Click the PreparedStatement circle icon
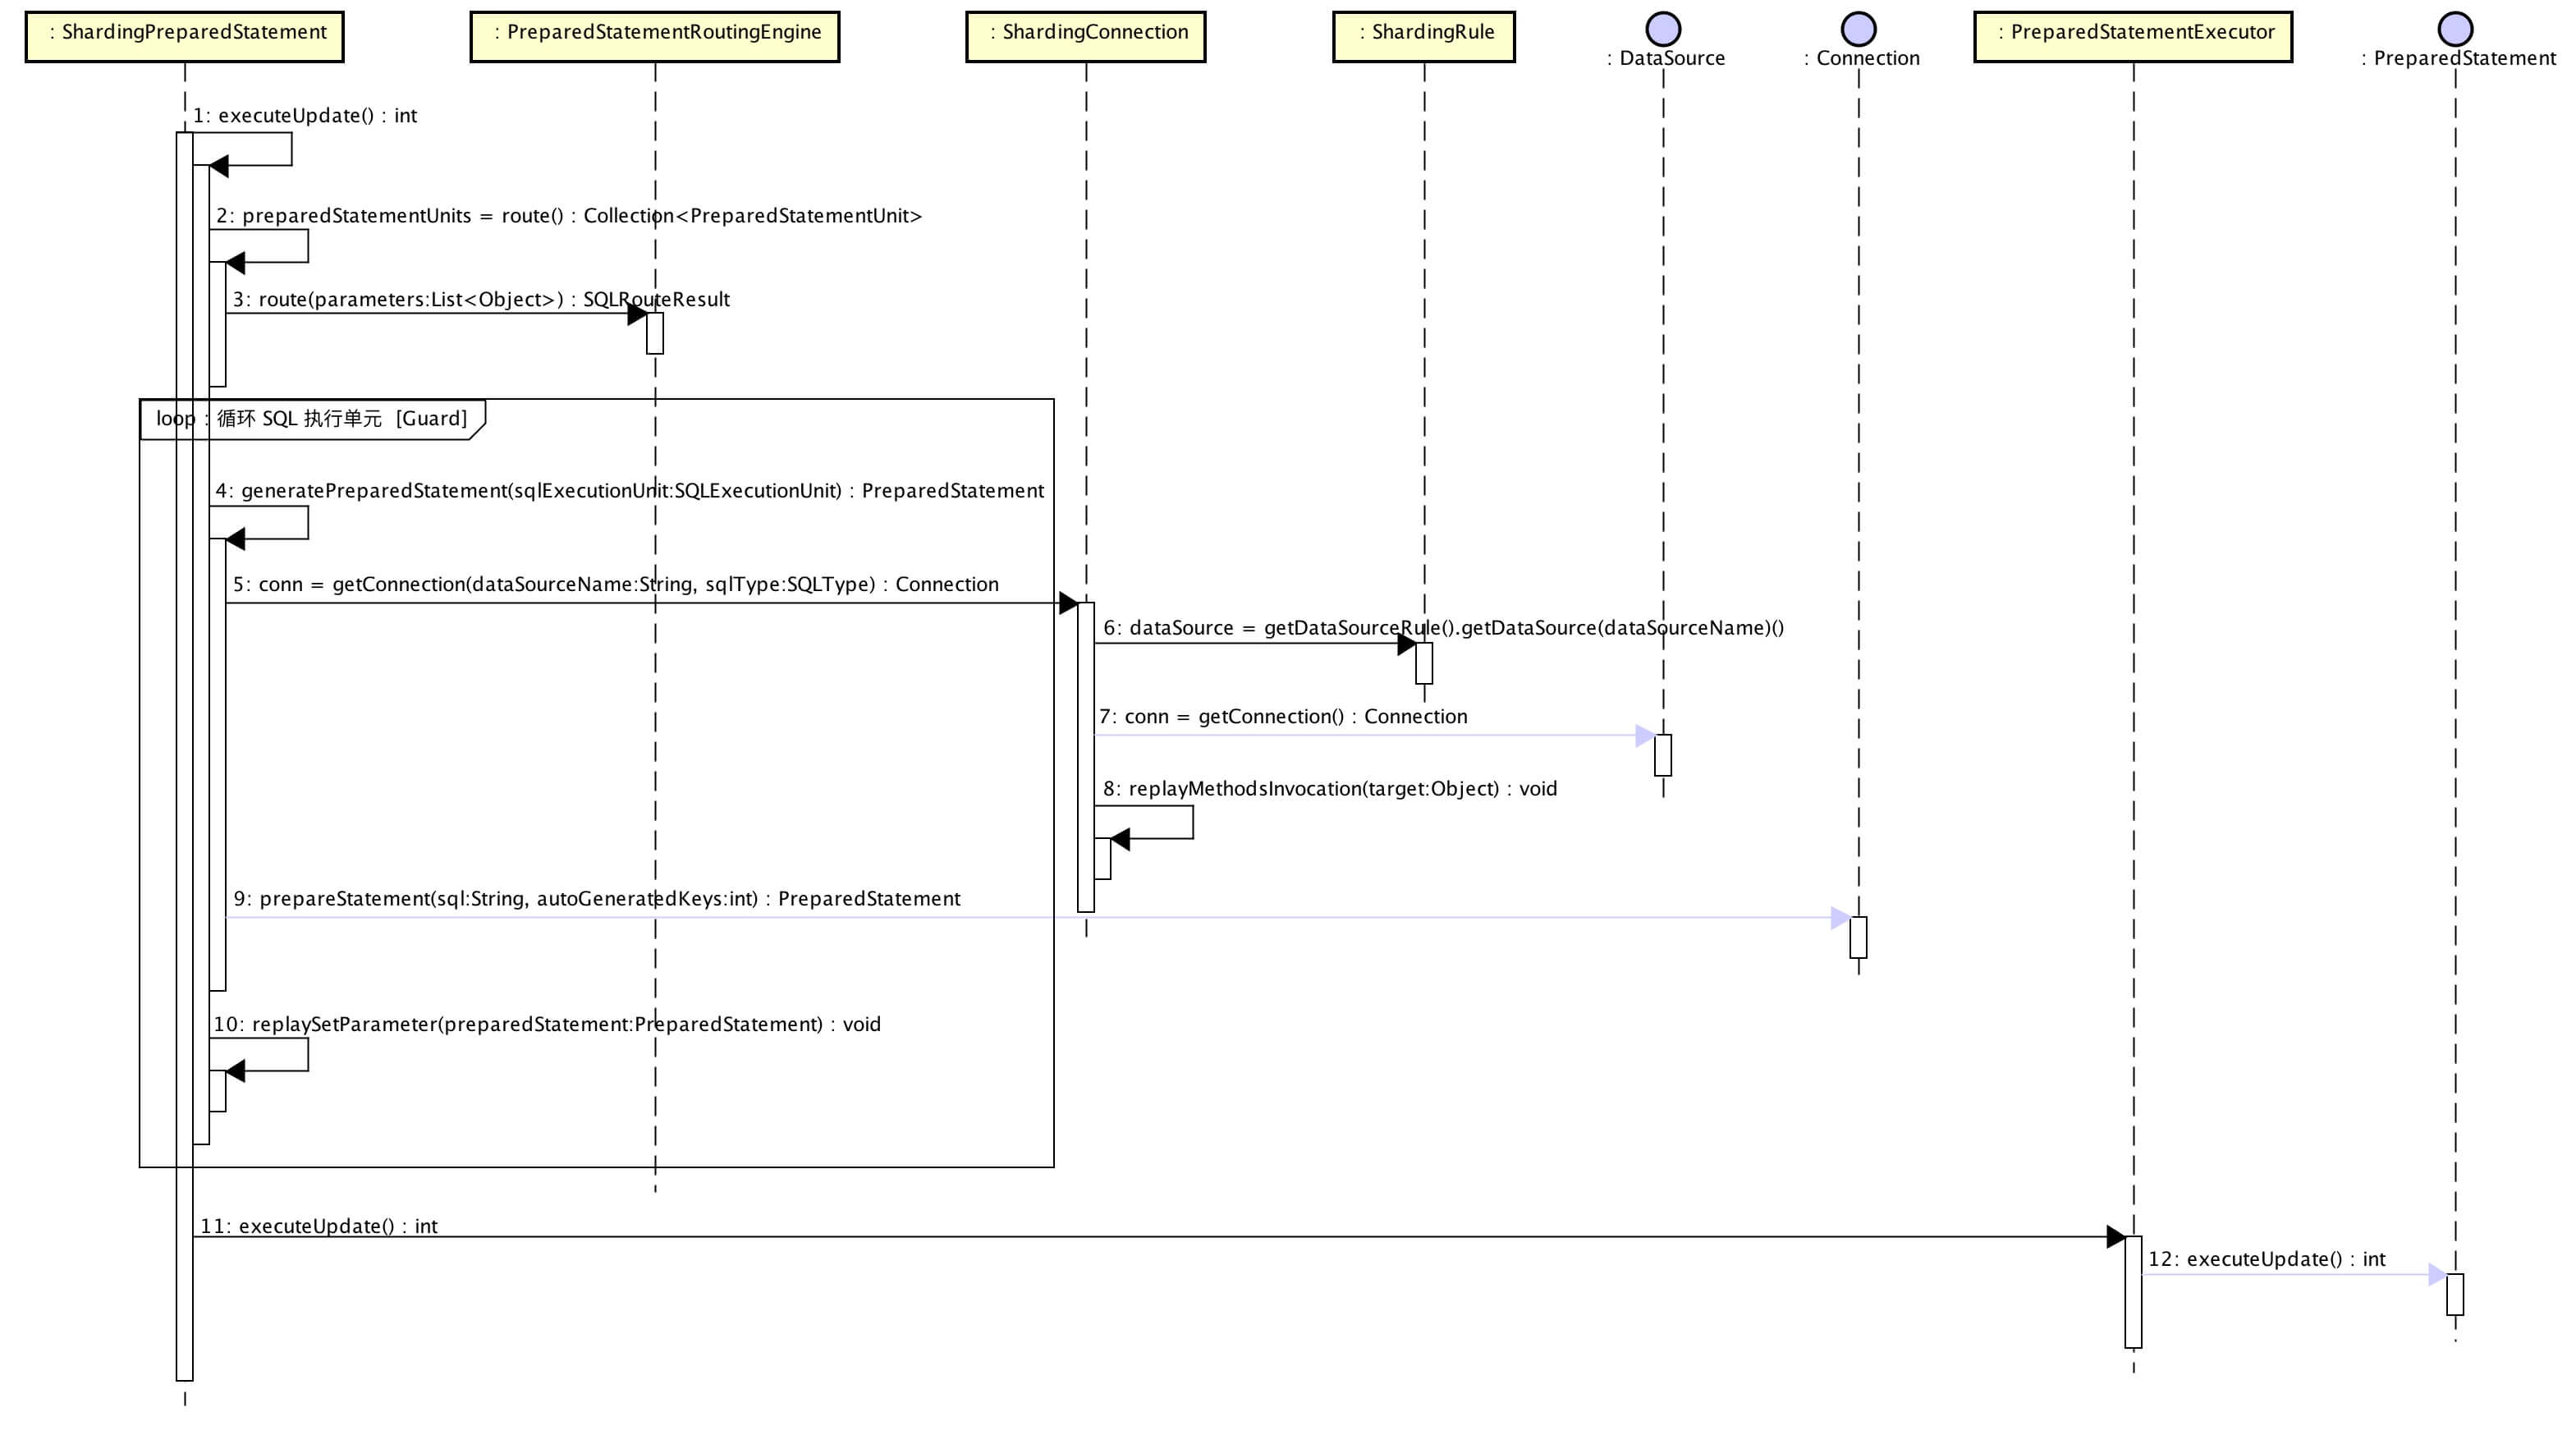Screen dimensions: 2576x1435 click(2455, 28)
